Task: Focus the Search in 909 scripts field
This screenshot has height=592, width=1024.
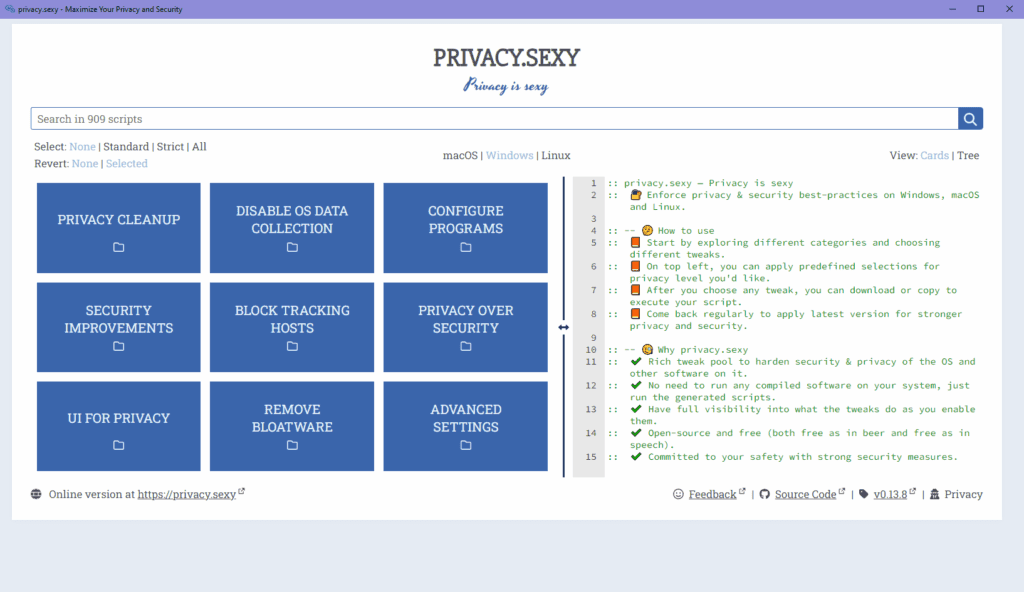Action: pos(494,119)
